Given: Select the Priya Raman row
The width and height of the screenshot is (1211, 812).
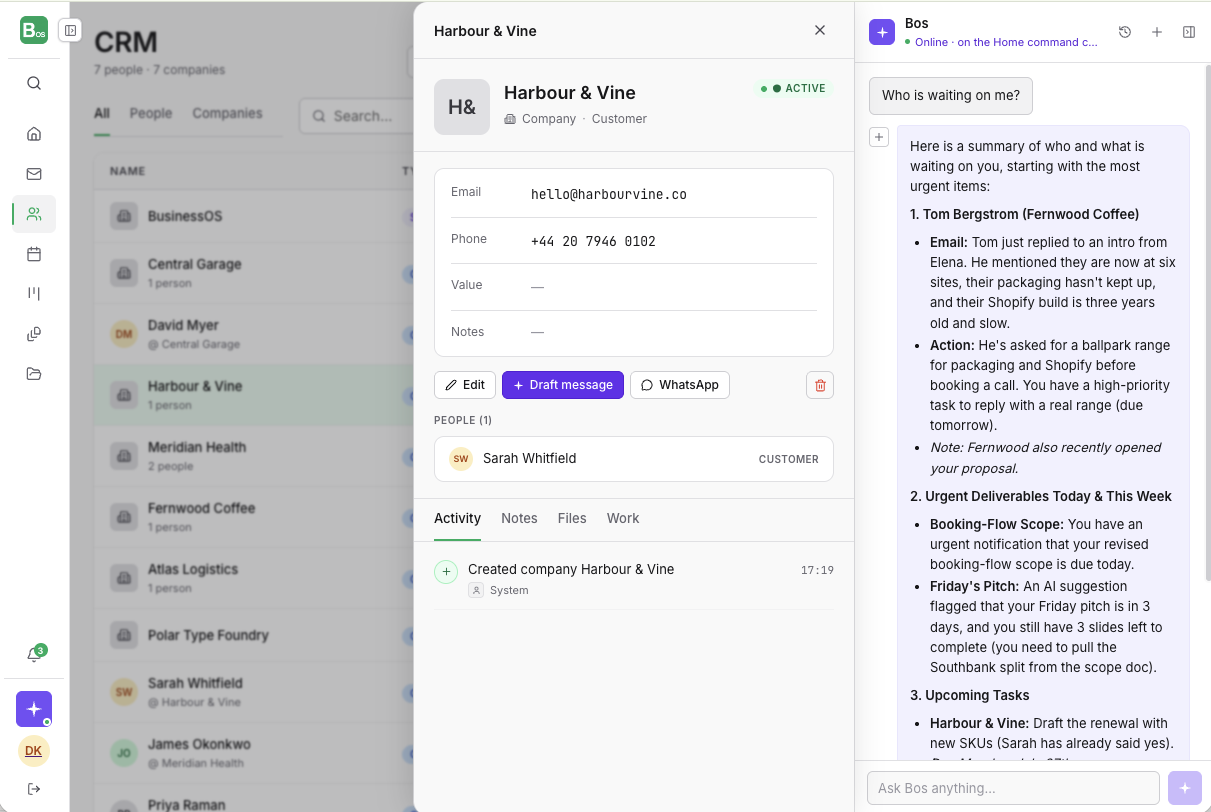Looking at the screenshot, I should (x=253, y=800).
